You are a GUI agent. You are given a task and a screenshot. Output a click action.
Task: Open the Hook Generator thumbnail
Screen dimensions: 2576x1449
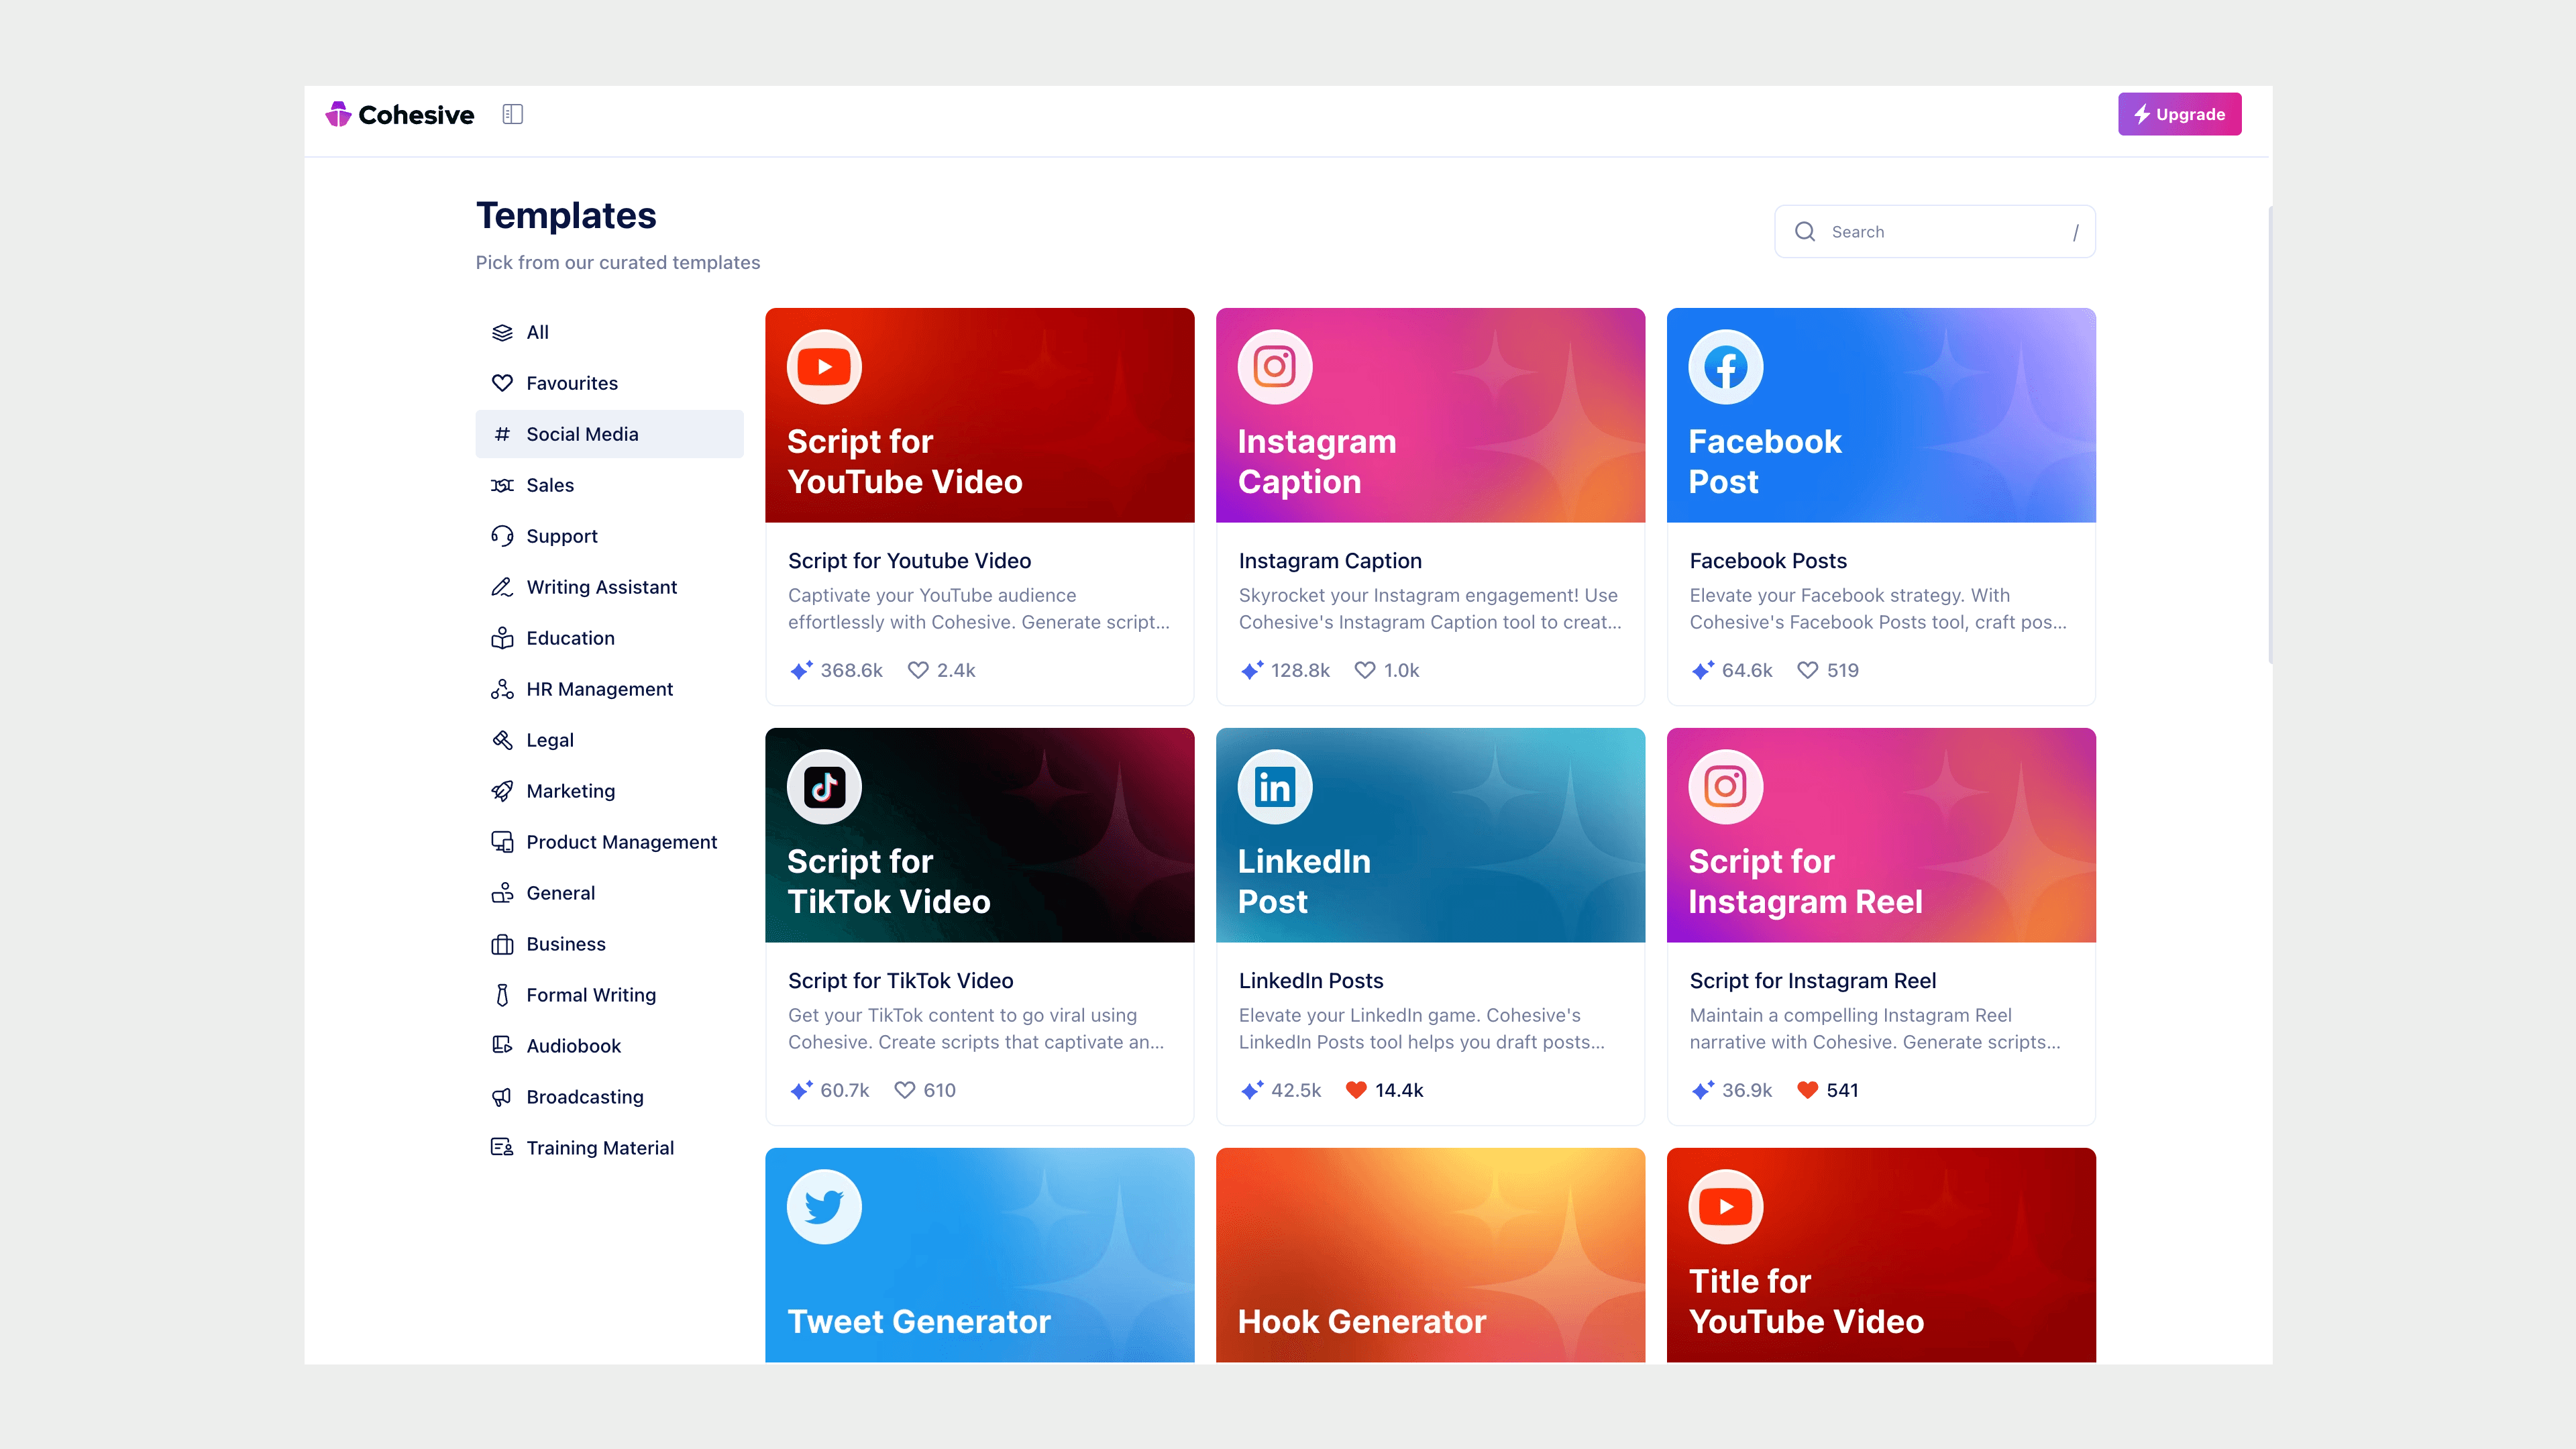[1429, 1254]
